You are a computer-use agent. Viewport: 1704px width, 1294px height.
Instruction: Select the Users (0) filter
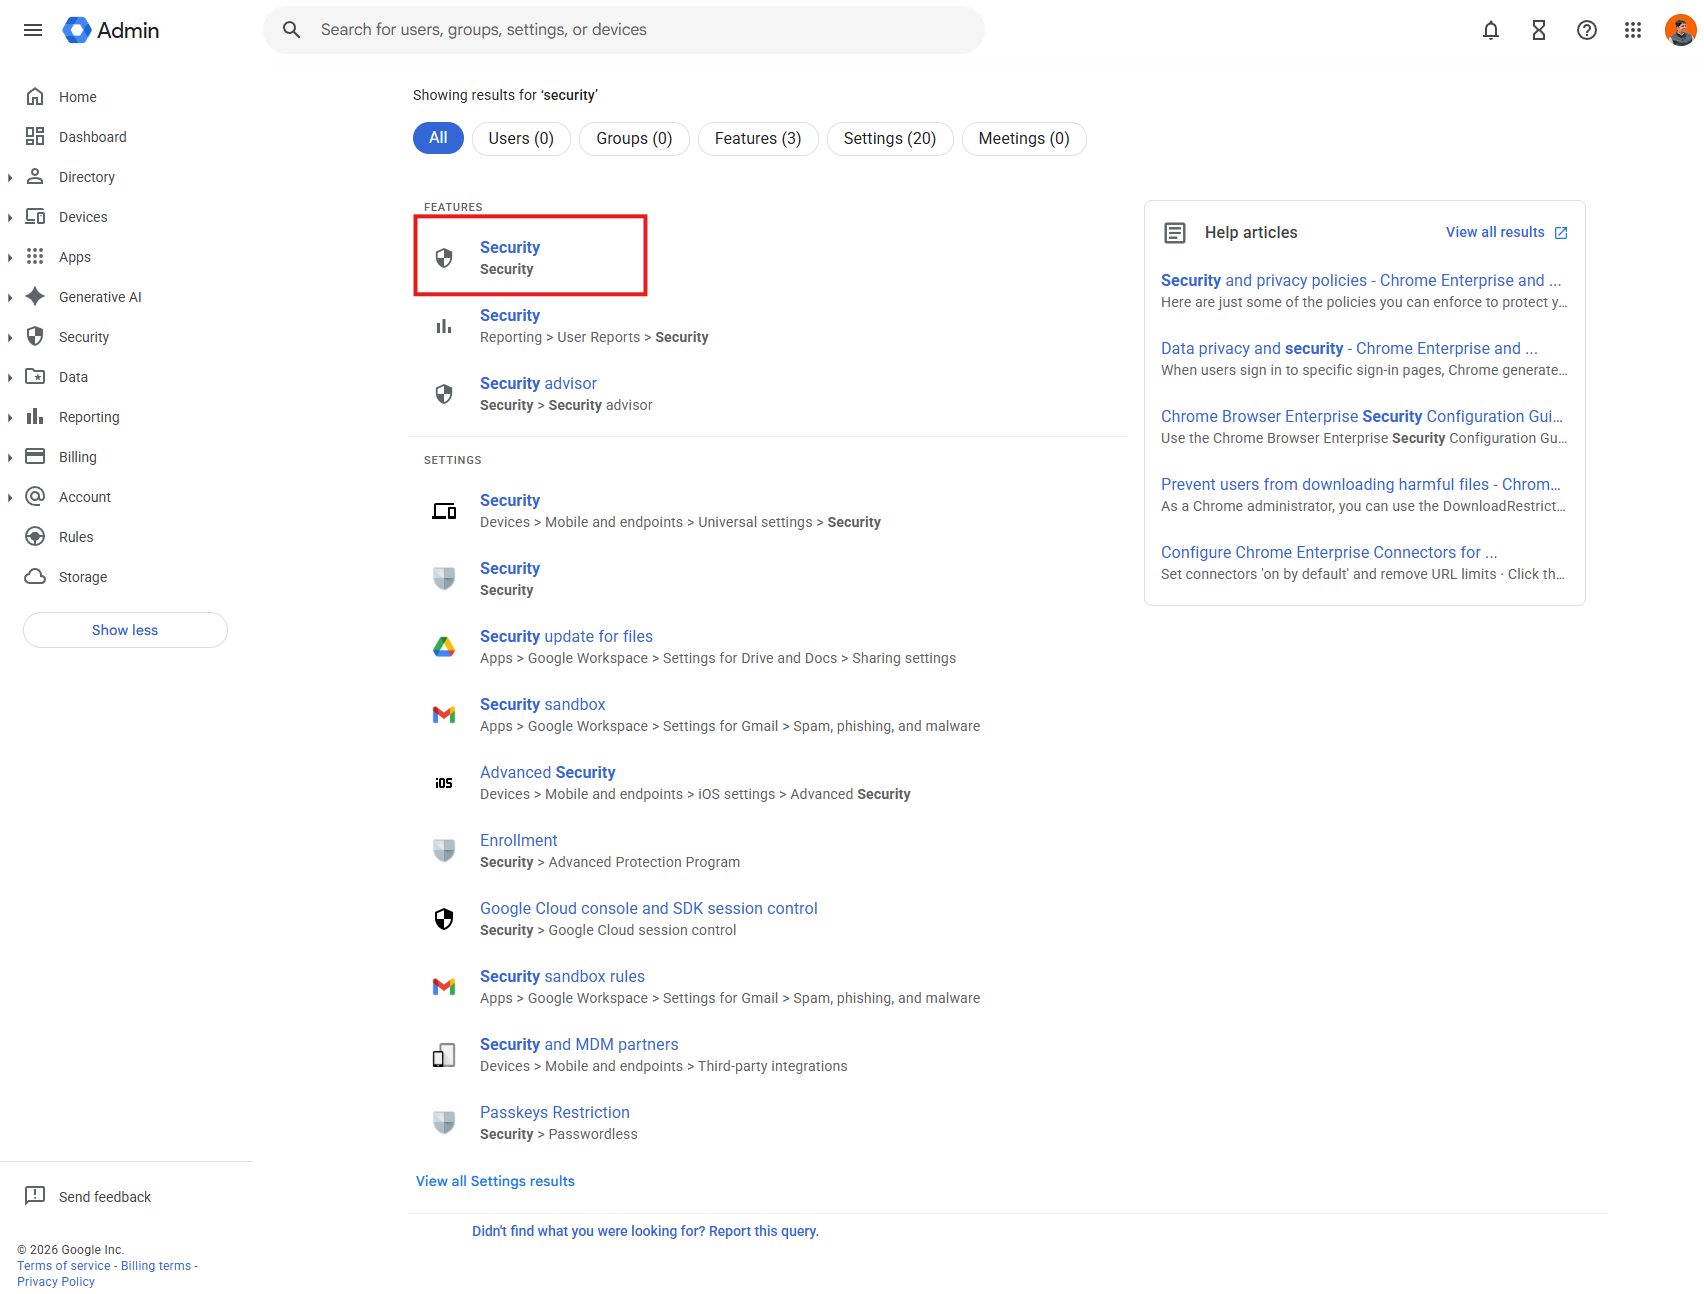coord(521,138)
